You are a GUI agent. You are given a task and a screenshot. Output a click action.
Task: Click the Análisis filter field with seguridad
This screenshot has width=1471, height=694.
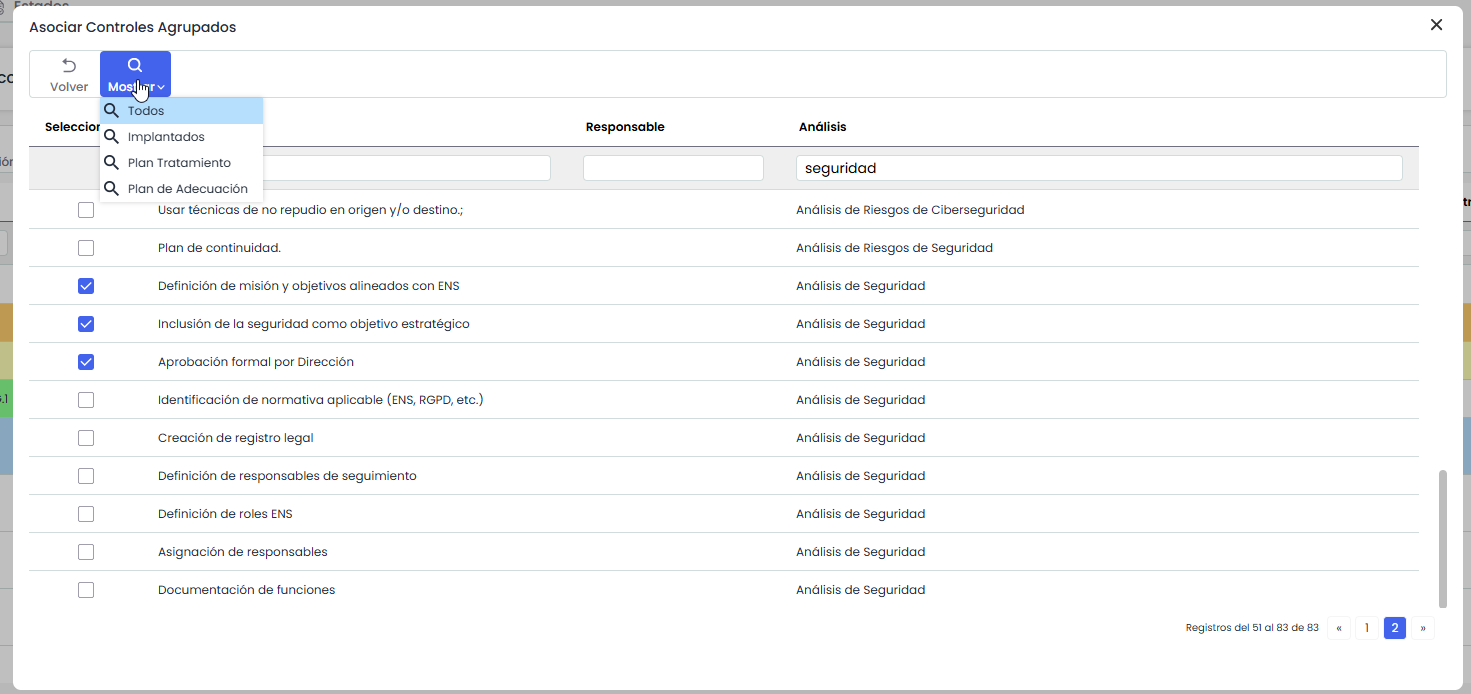1099,168
